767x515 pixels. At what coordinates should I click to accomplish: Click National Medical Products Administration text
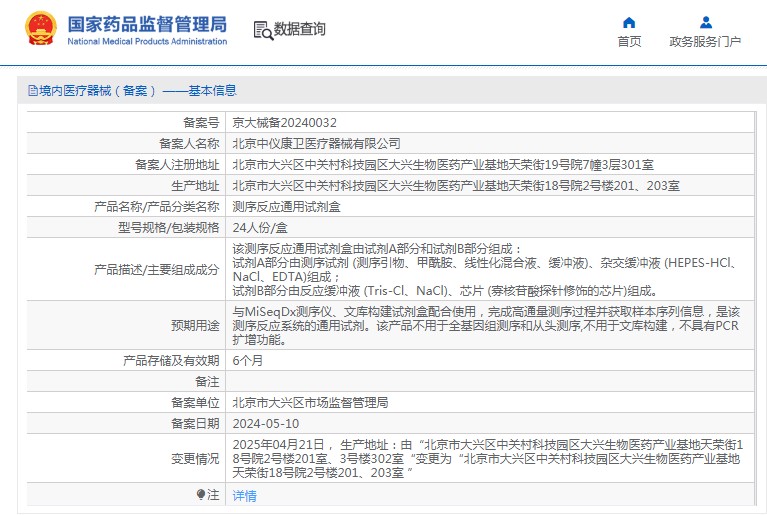tap(147, 42)
